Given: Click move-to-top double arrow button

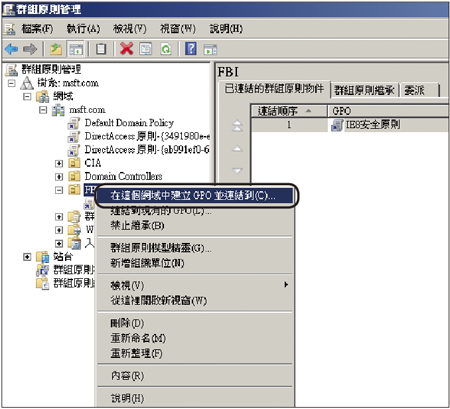Looking at the screenshot, I should click(x=237, y=126).
